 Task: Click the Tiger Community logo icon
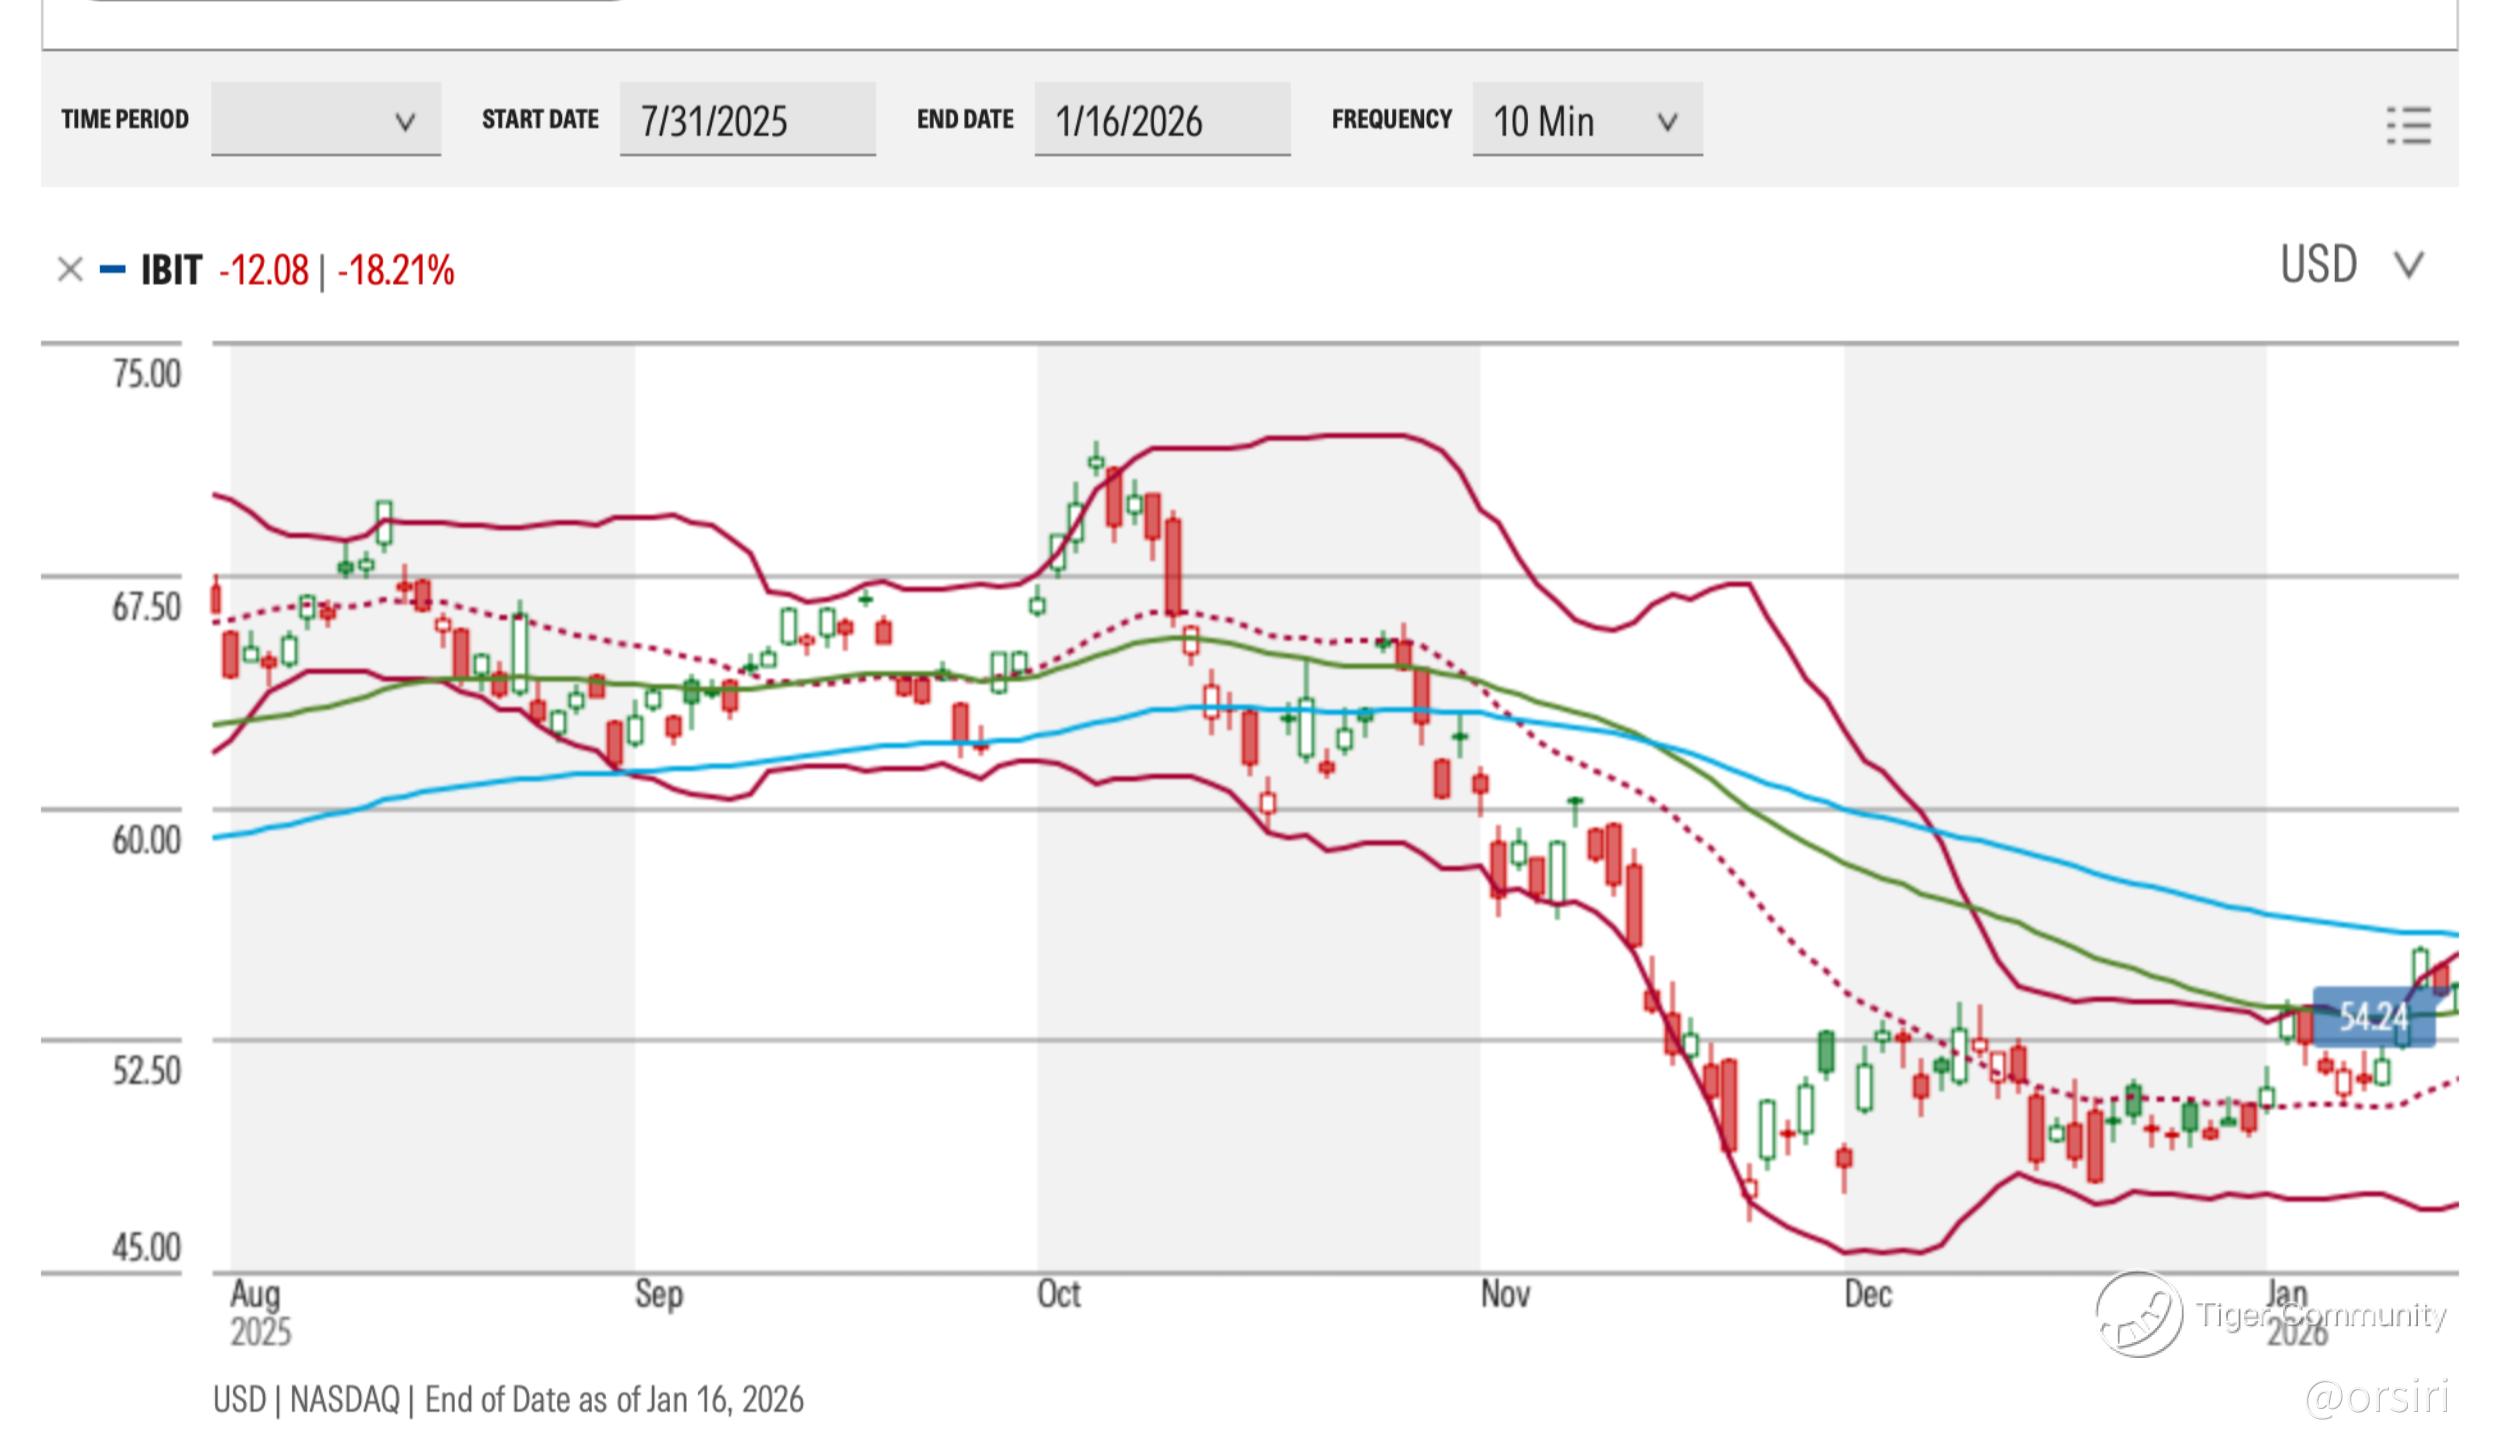click(2138, 1314)
